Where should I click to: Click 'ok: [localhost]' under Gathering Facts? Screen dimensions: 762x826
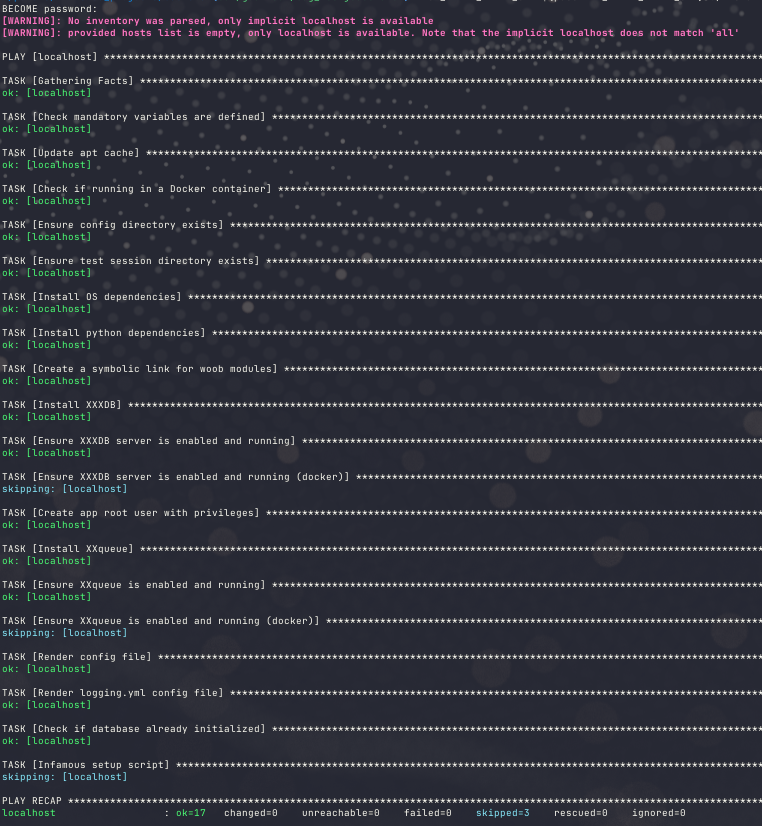(x=46, y=93)
